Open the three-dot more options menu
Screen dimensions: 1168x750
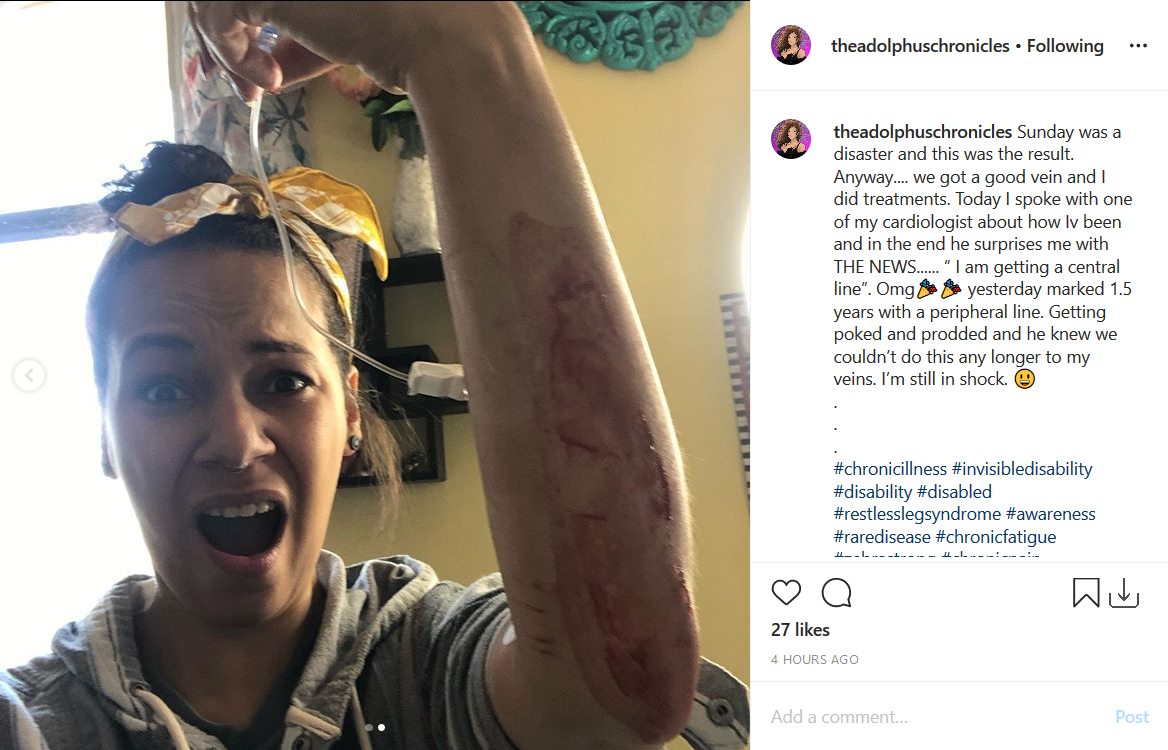click(x=1138, y=46)
